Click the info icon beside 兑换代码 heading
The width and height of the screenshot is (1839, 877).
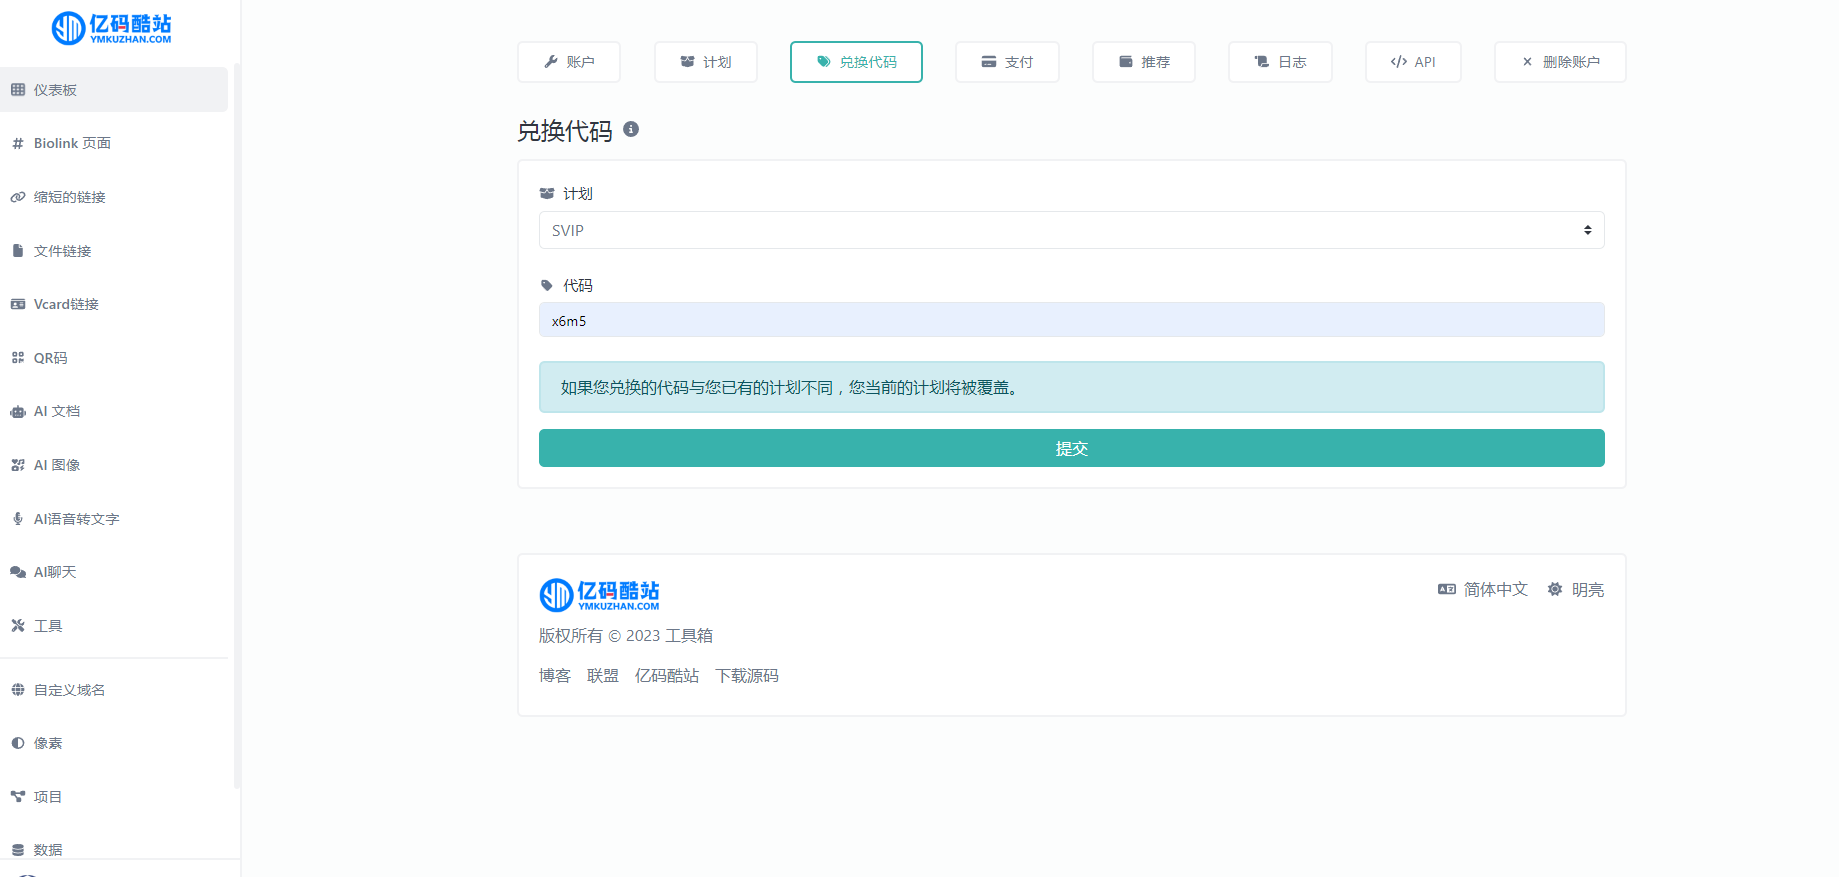click(631, 129)
